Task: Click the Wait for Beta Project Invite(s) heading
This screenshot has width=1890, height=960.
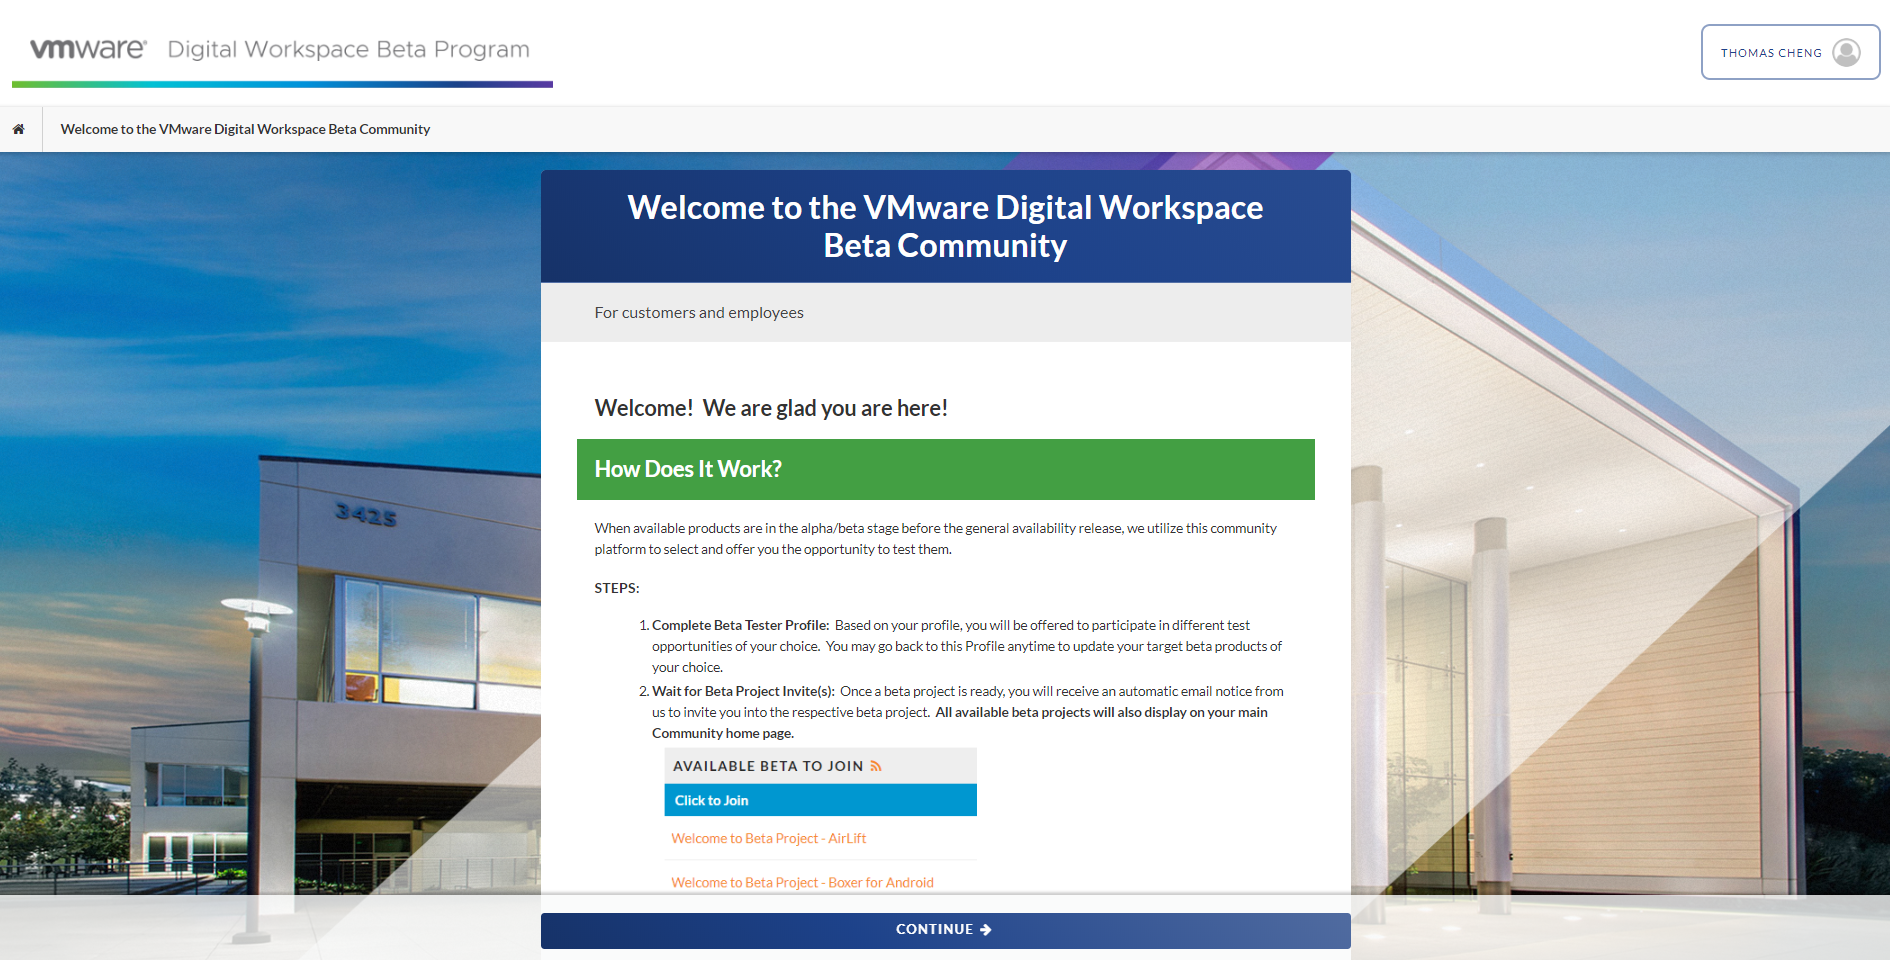Action: tap(743, 691)
